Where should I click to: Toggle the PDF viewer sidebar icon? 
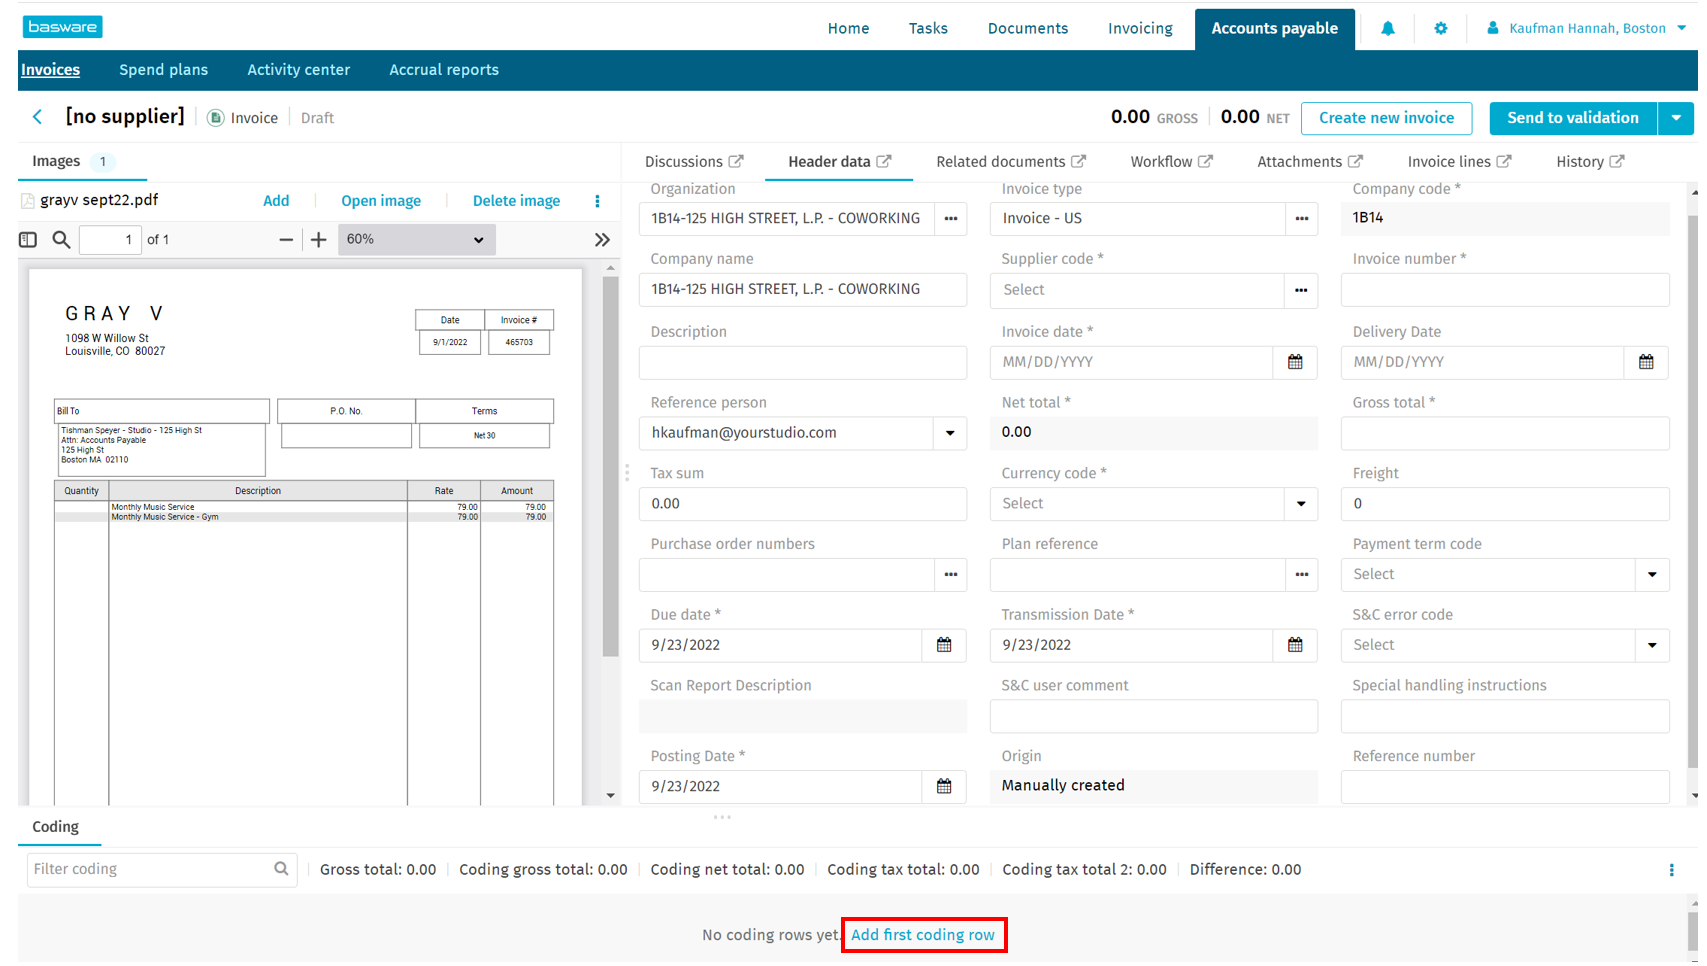coord(28,240)
